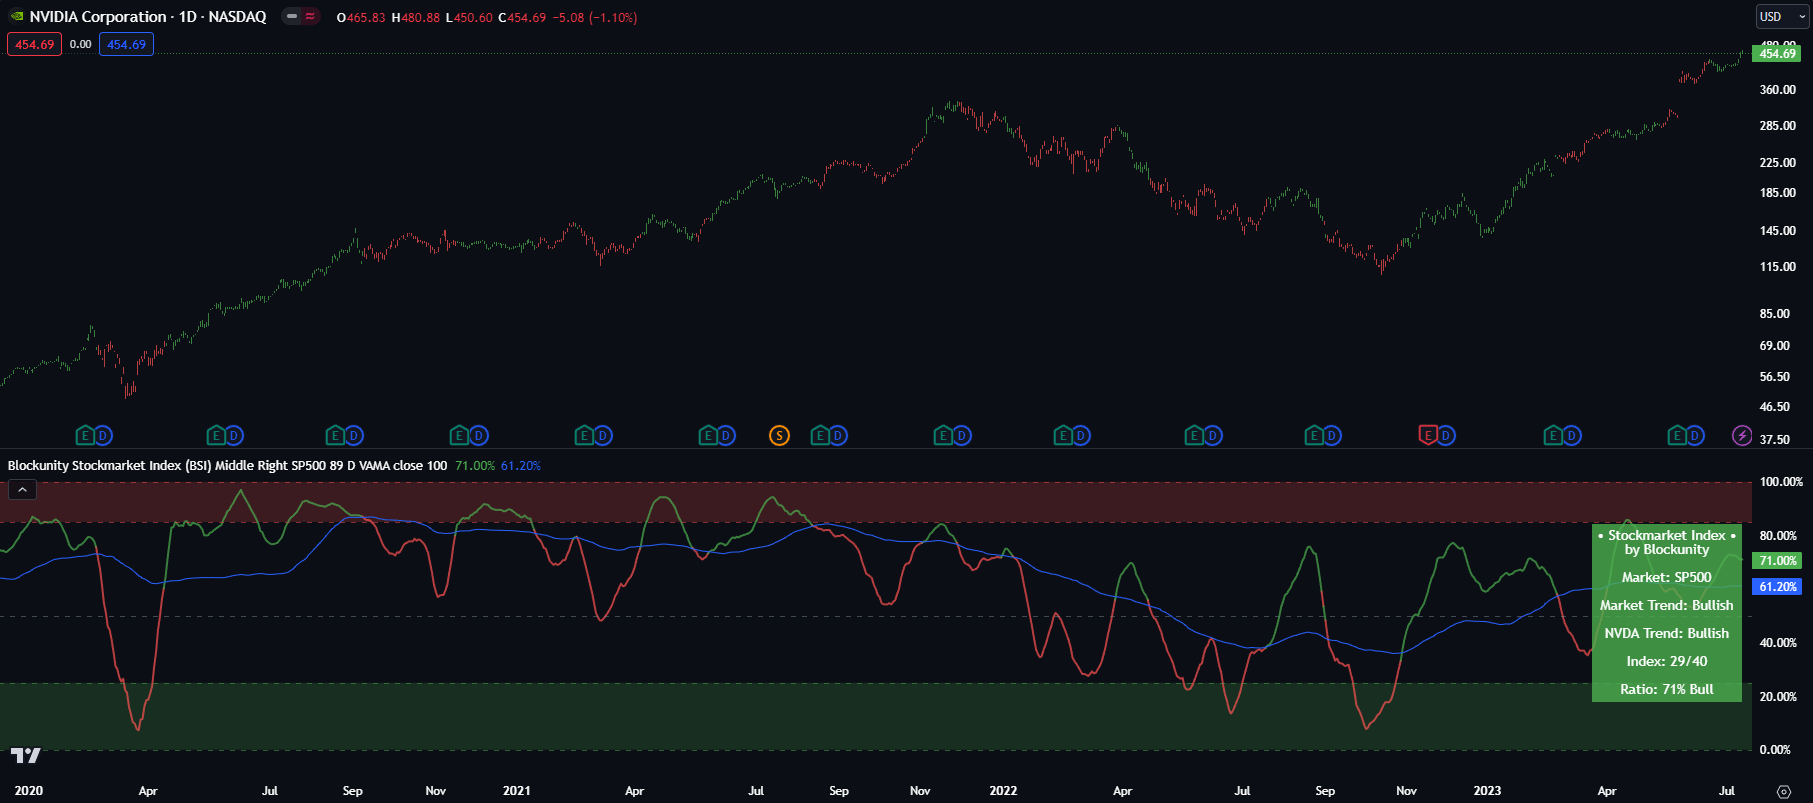This screenshot has width=1813, height=803.
Task: Click the 'Market: SP500' table row
Action: pyautogui.click(x=1667, y=577)
